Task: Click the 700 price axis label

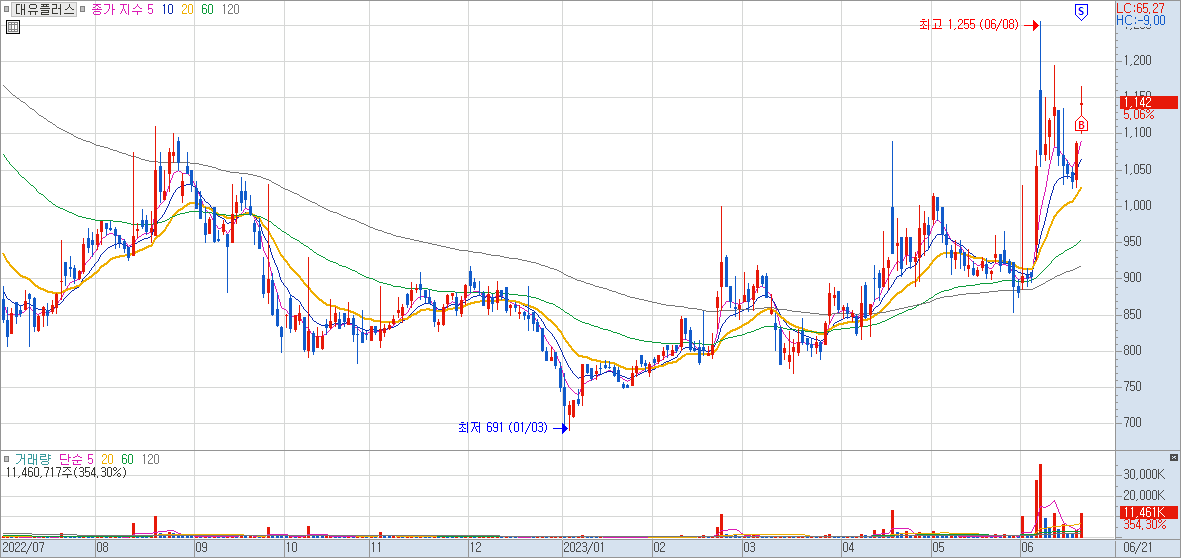Action: coord(1131,422)
